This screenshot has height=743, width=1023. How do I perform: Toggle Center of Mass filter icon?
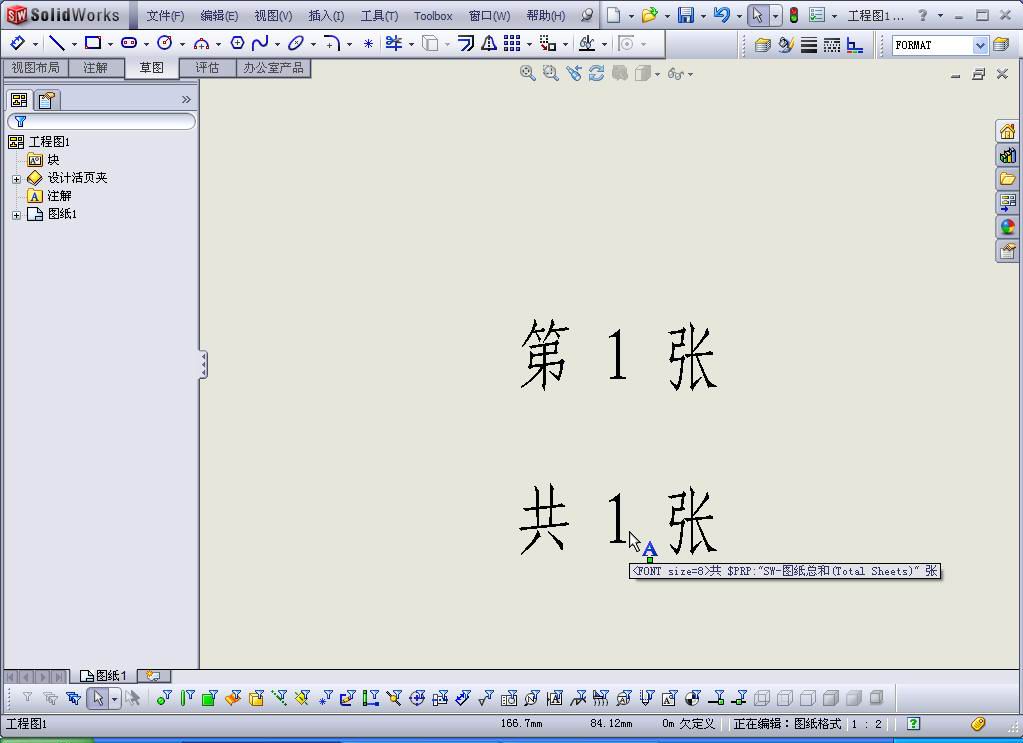[x=693, y=699]
